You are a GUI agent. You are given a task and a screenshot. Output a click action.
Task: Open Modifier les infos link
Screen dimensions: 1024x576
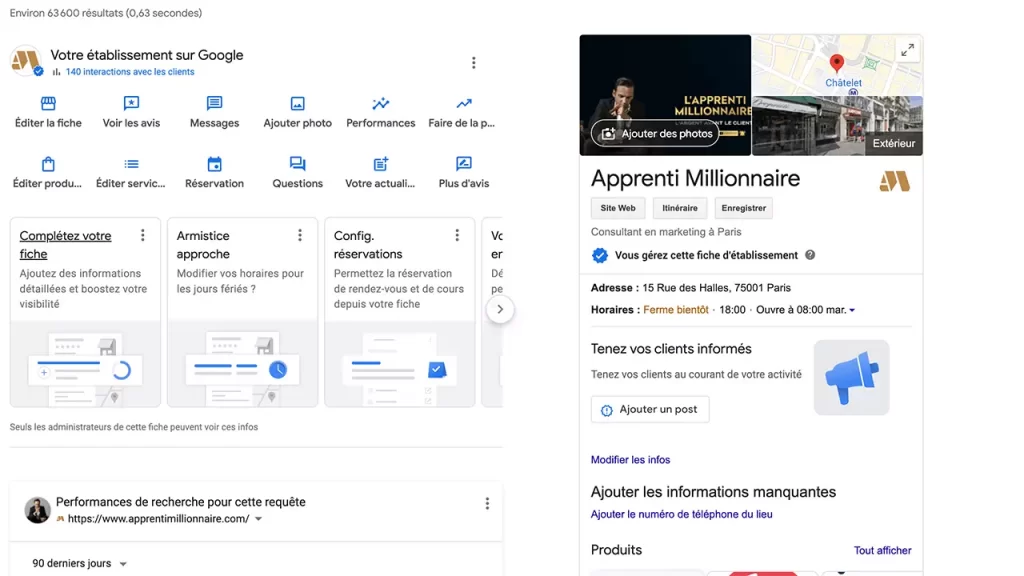pos(630,460)
